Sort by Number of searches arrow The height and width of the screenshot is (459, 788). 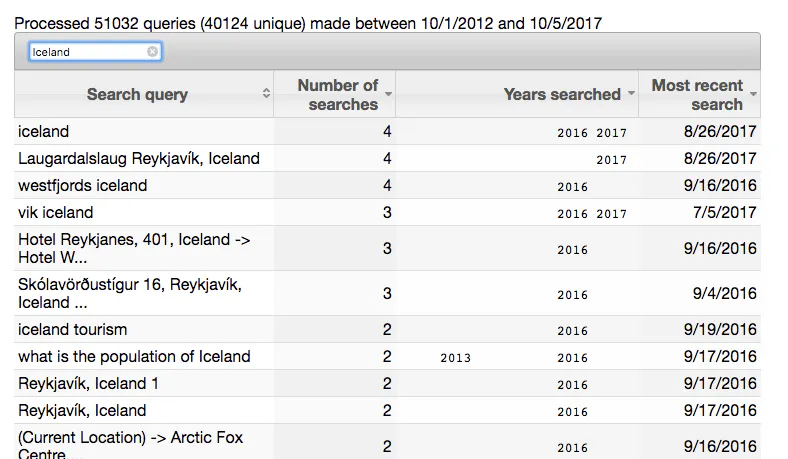pyautogui.click(x=388, y=94)
